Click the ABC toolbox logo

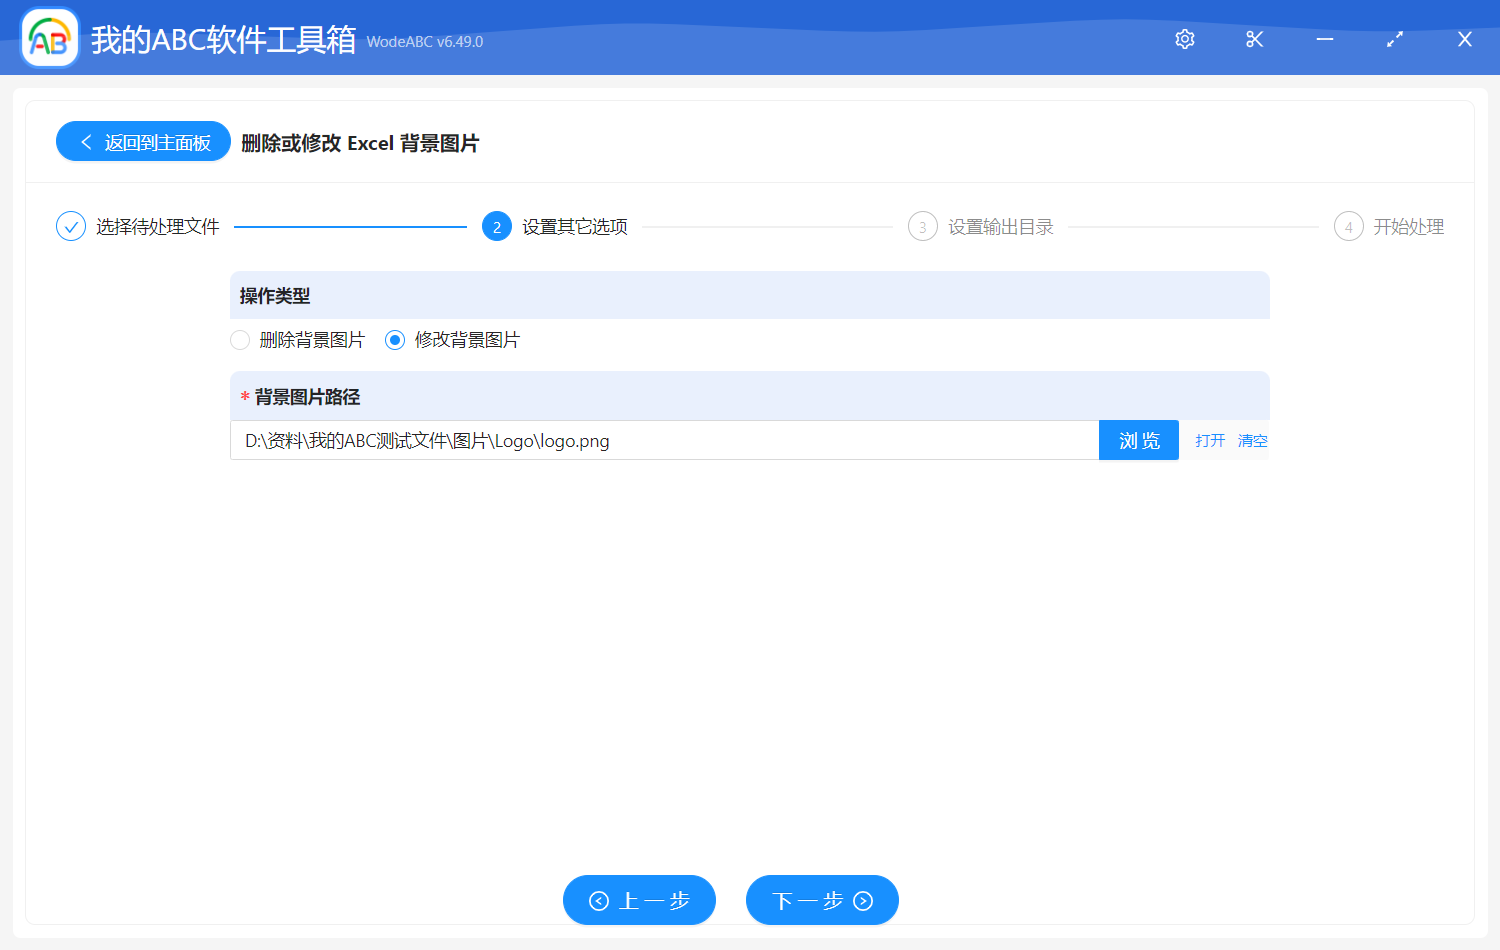[49, 38]
